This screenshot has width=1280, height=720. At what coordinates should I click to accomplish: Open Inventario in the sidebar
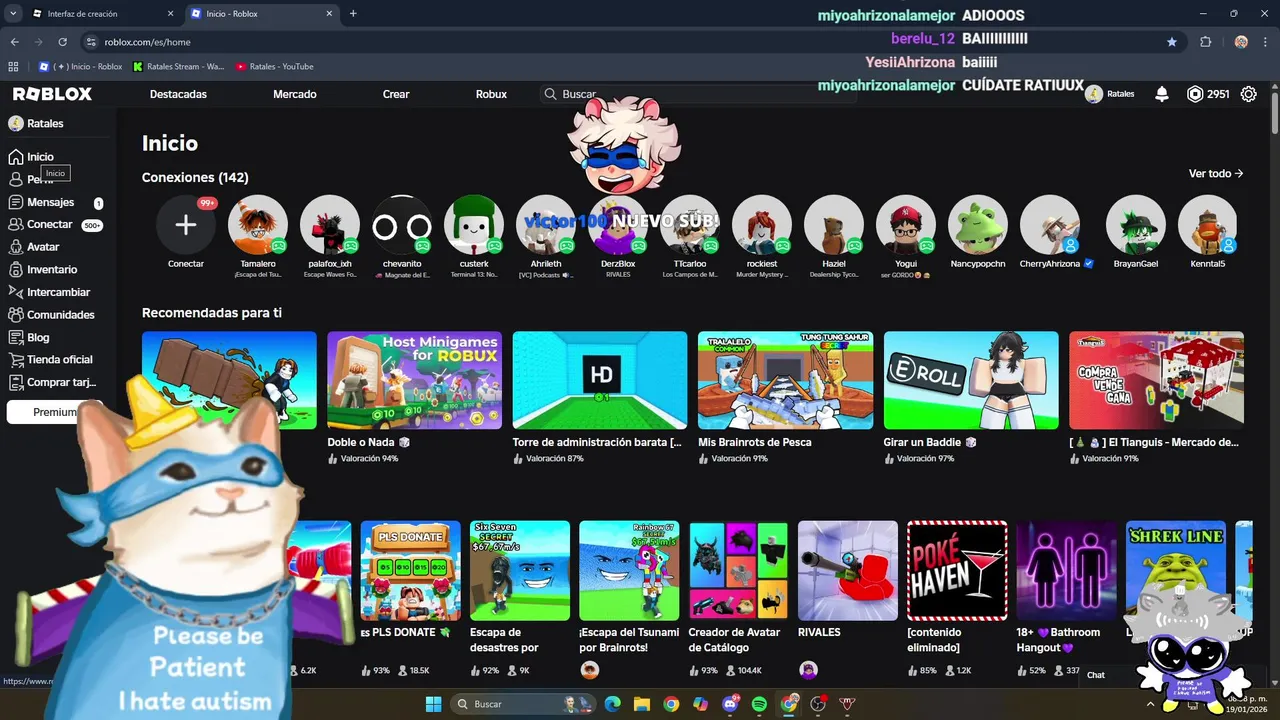pyautogui.click(x=52, y=270)
